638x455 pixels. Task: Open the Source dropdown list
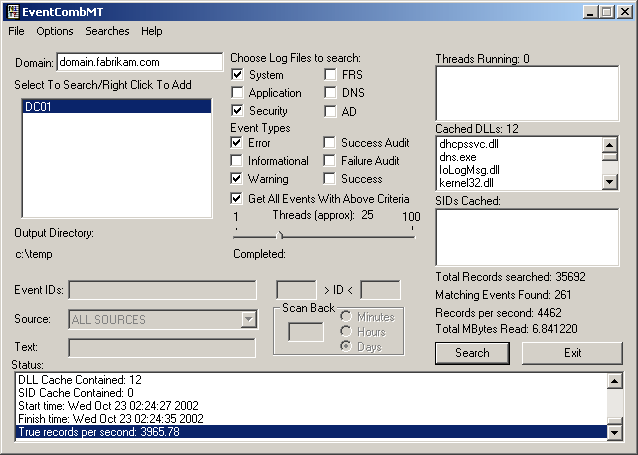(248, 320)
